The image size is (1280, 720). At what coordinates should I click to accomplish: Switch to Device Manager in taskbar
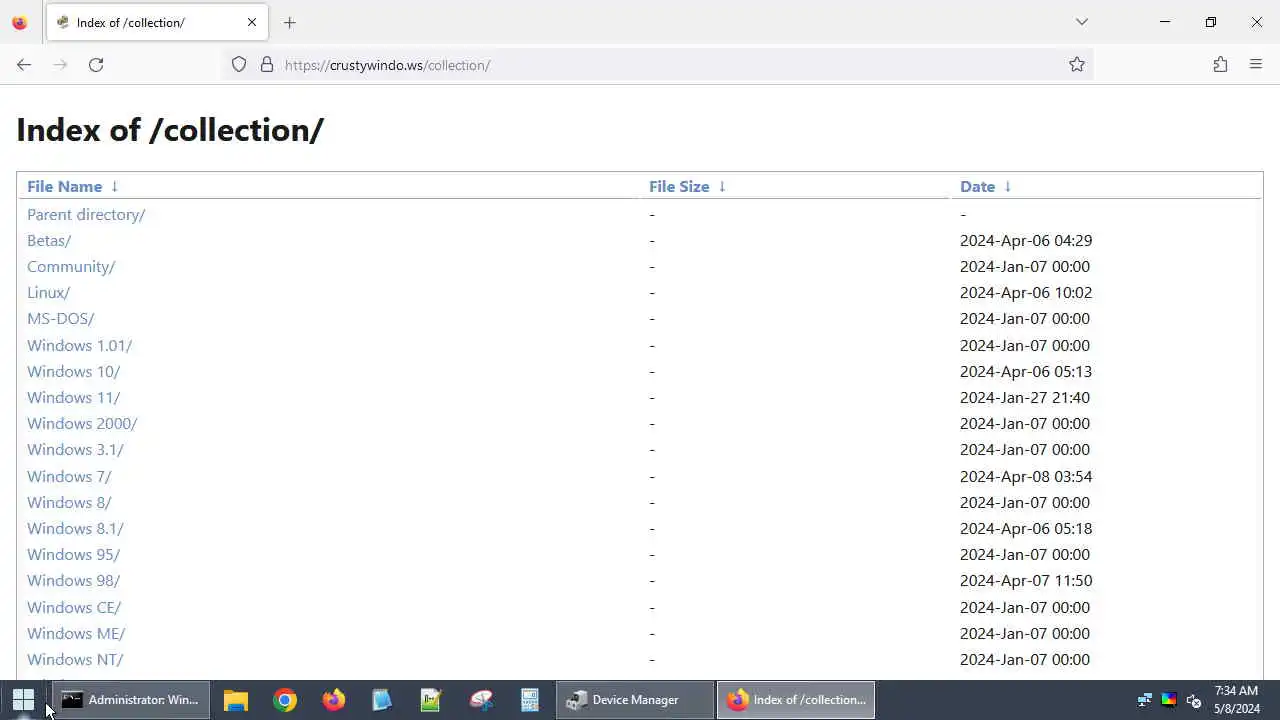635,700
